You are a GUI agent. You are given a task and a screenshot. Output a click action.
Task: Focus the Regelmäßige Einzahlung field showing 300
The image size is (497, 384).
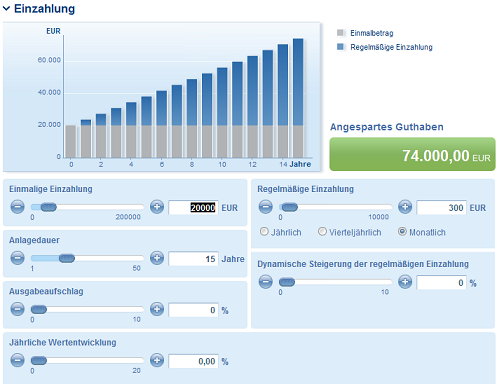pos(441,207)
